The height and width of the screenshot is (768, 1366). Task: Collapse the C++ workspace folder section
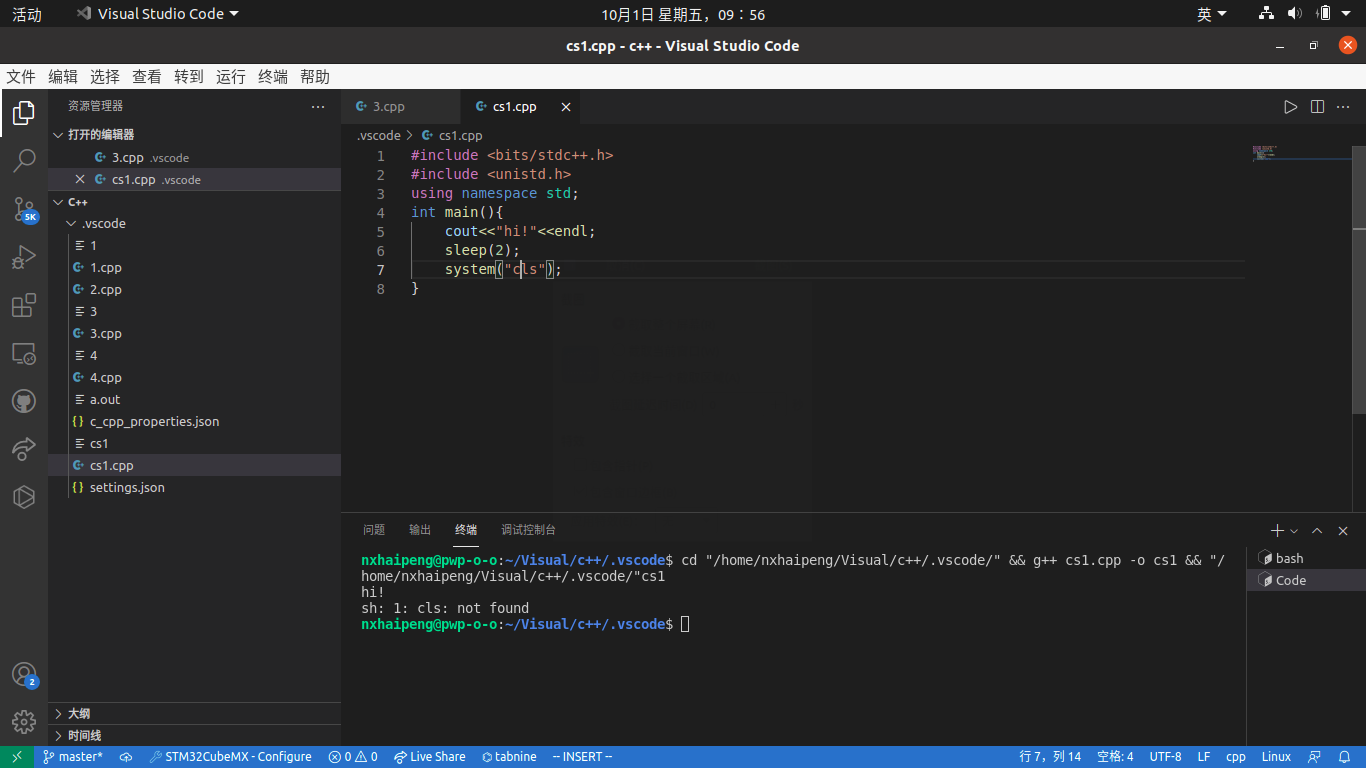point(194,202)
